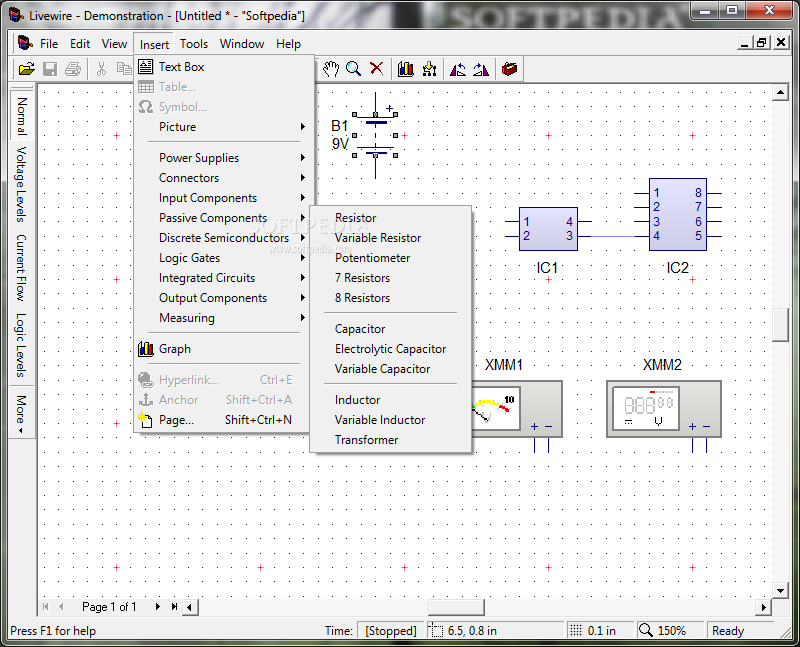Click the new Page icon in Insert menu
The width and height of the screenshot is (800, 647).
coord(145,420)
